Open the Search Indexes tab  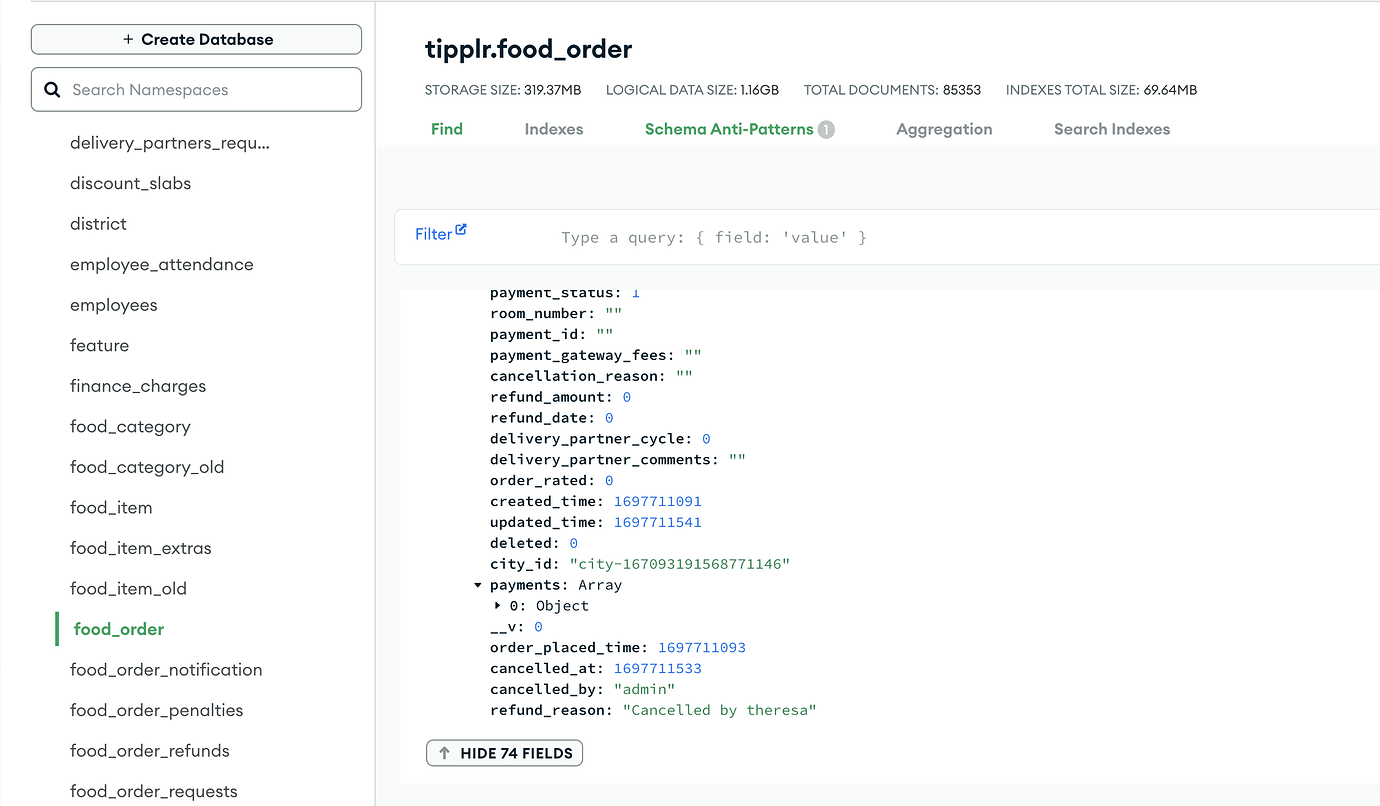pos(1111,129)
